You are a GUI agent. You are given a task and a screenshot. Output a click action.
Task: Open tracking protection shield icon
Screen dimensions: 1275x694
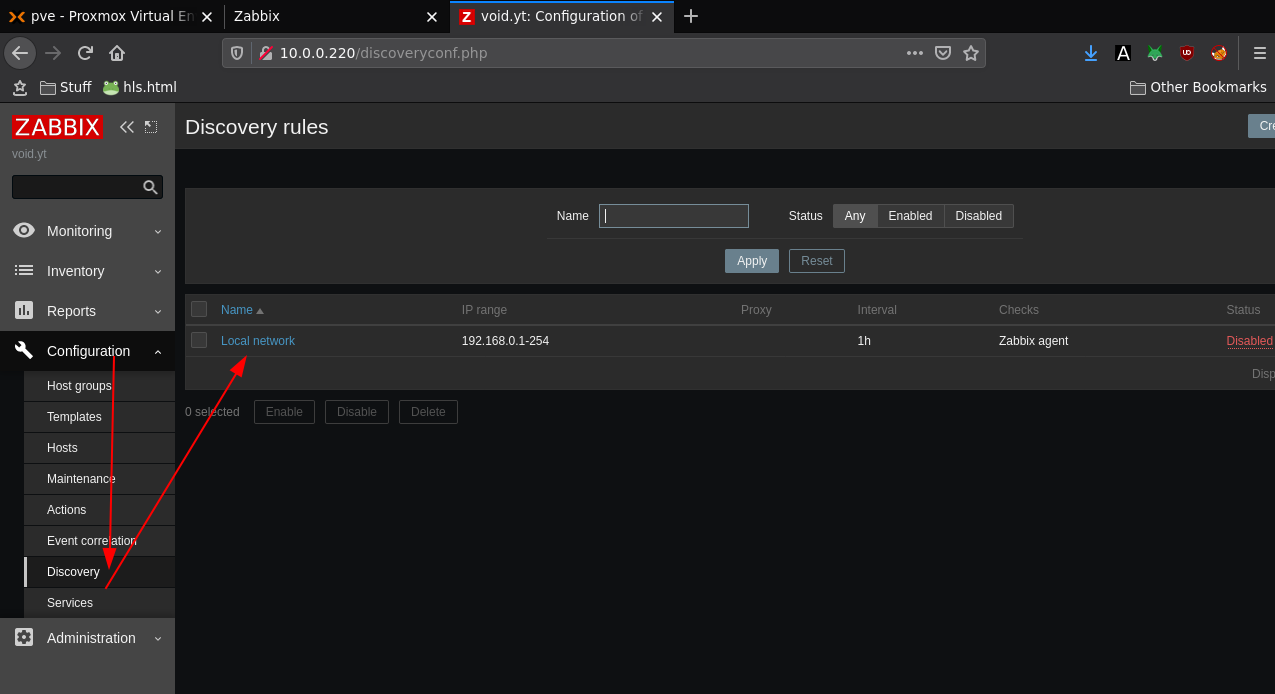(x=237, y=53)
